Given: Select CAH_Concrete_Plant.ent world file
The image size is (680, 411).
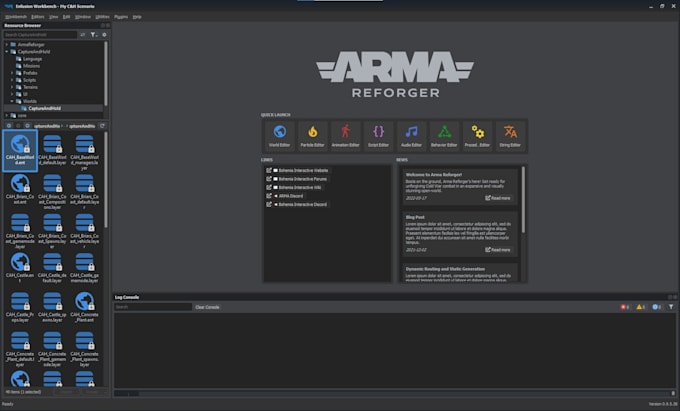Looking at the screenshot, I should coord(85,307).
